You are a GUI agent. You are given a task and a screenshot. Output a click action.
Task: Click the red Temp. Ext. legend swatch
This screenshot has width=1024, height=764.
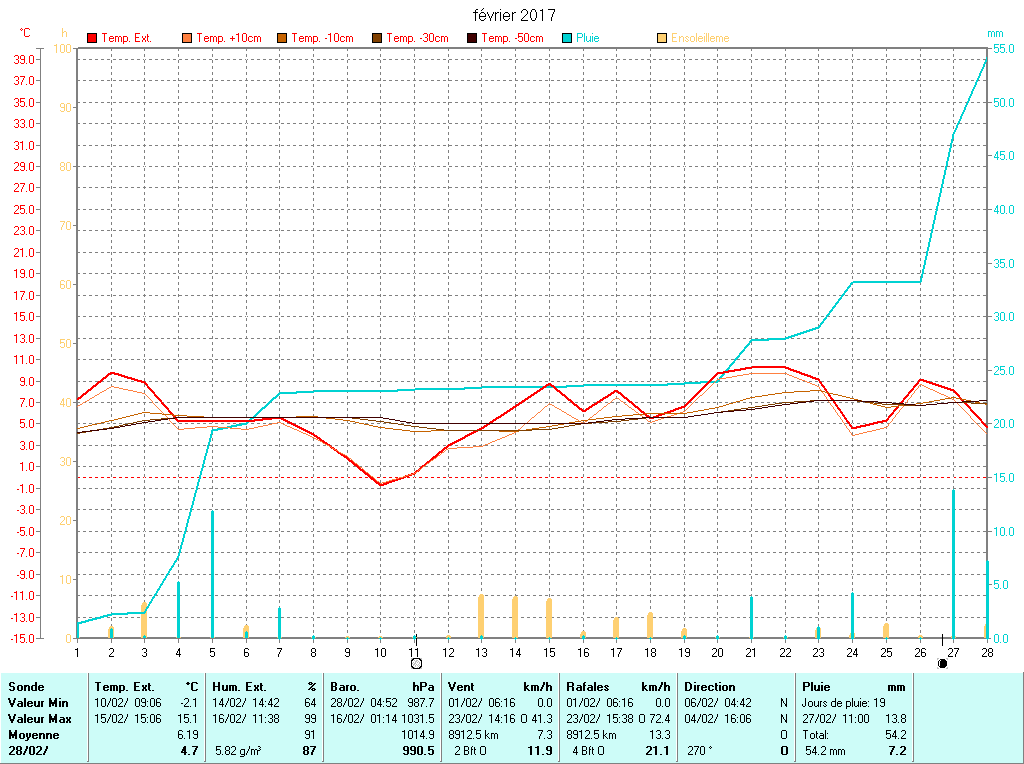pos(92,38)
